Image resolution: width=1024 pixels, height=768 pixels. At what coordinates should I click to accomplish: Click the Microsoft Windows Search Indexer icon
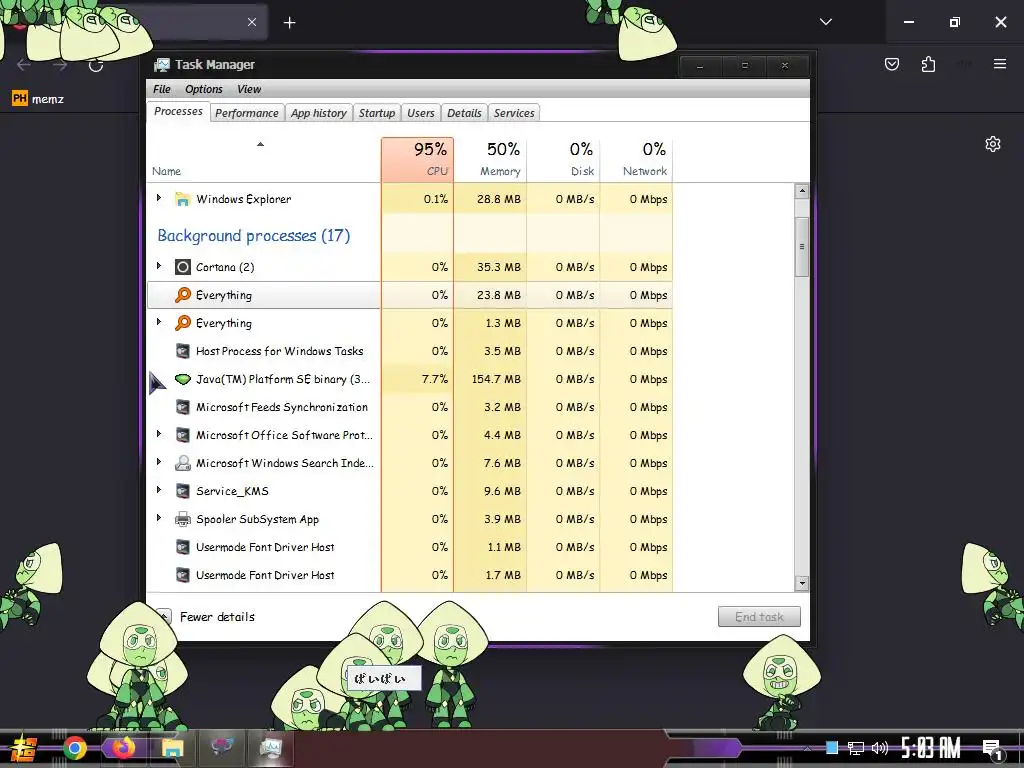pyautogui.click(x=183, y=464)
